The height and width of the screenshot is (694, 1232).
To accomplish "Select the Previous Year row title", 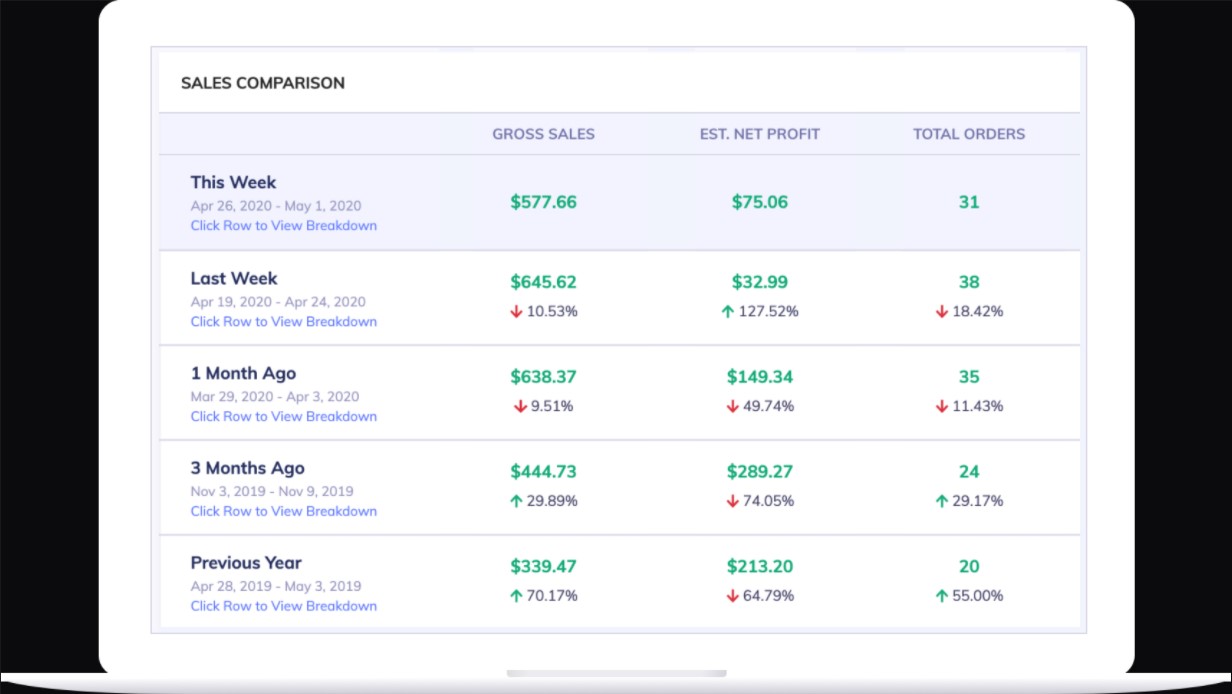I will coord(246,563).
